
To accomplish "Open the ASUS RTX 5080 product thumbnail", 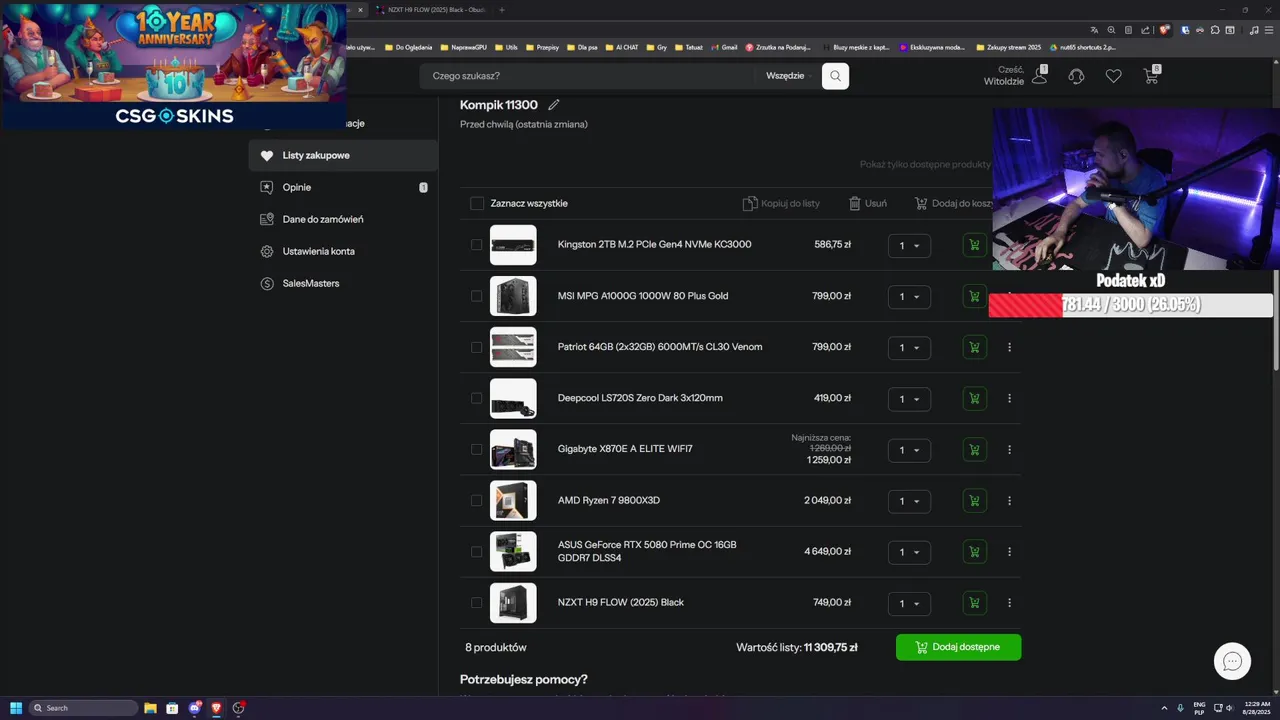I will tap(513, 552).
